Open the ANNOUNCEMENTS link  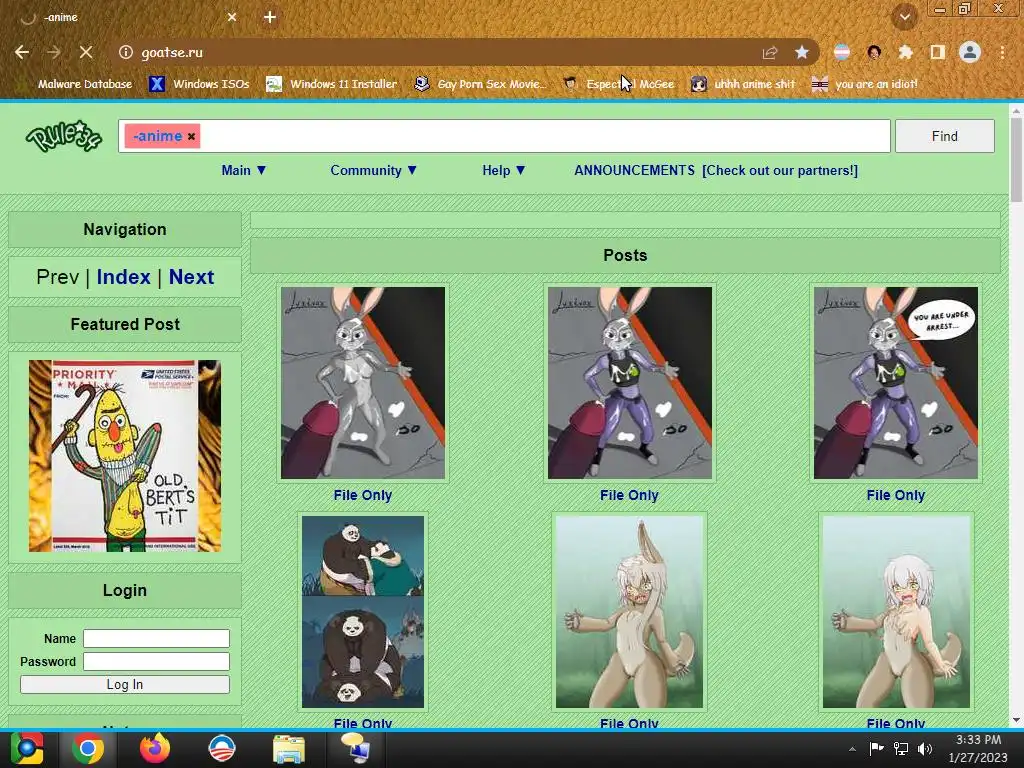click(x=634, y=170)
